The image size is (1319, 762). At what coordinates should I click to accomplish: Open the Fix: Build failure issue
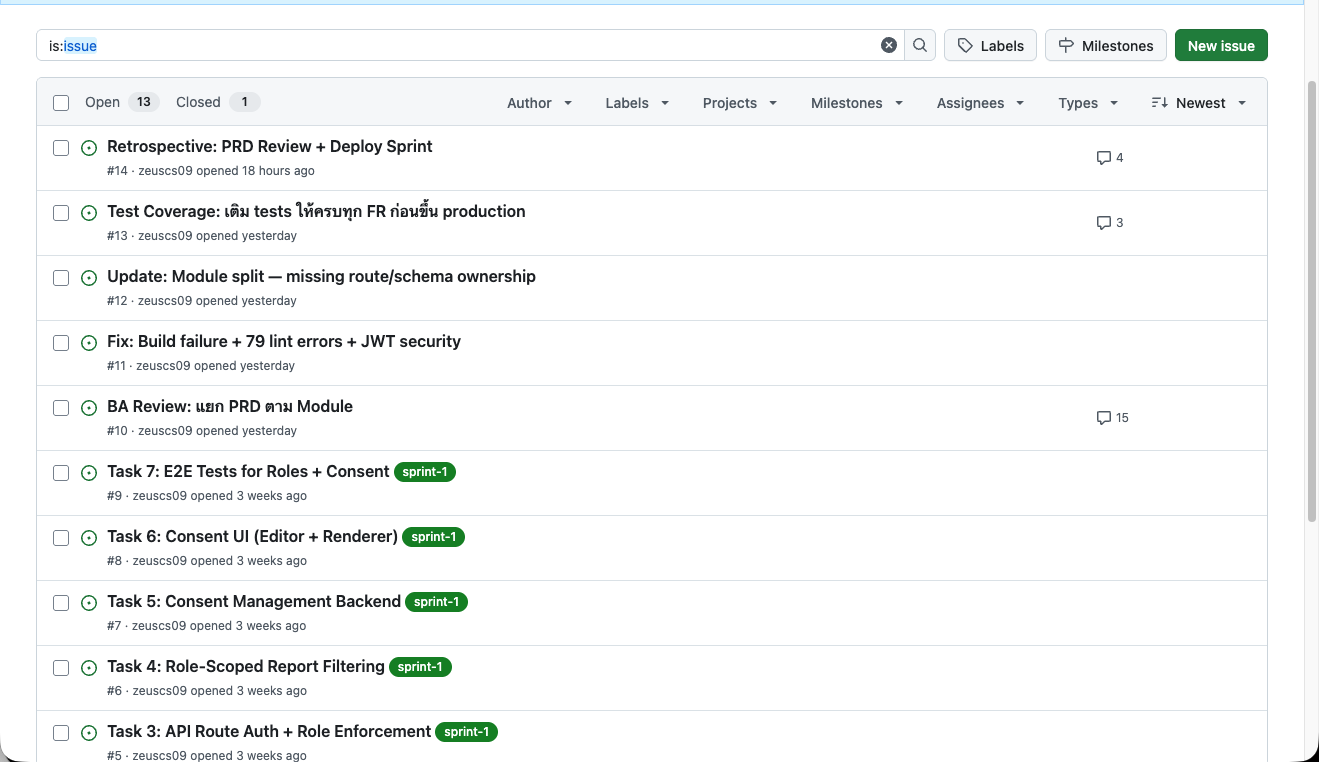(x=283, y=341)
